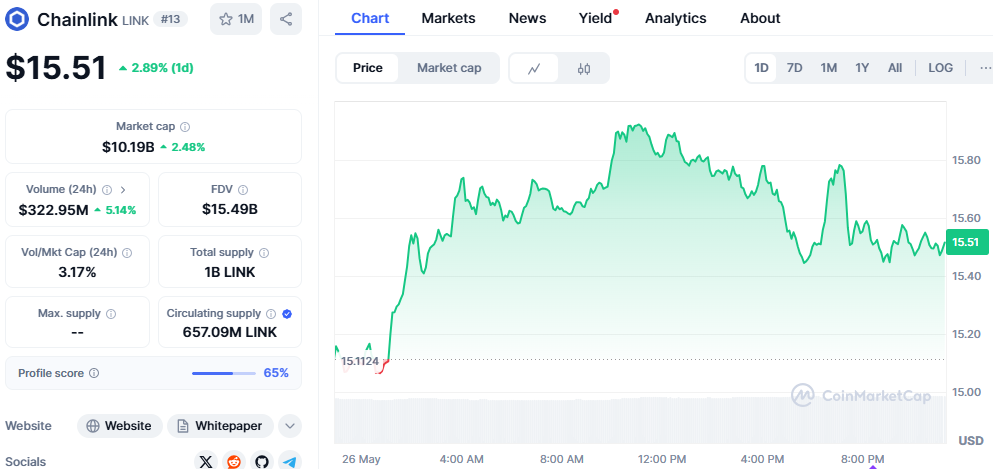Click the $15.51 price heading
993x469 pixels.
56,68
